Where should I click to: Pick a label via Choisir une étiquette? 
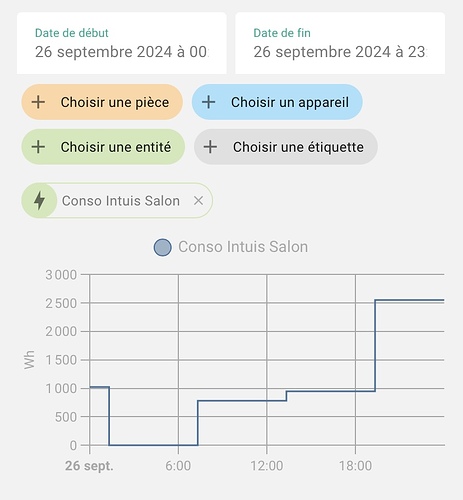point(286,147)
